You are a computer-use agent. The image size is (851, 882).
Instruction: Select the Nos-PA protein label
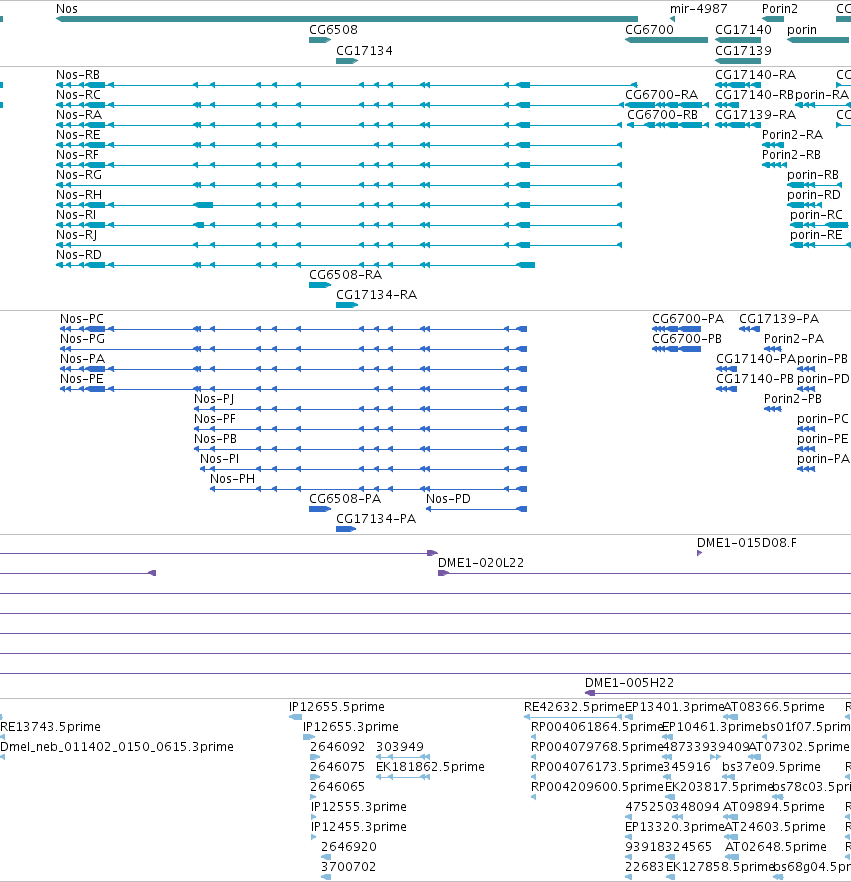tap(83, 359)
